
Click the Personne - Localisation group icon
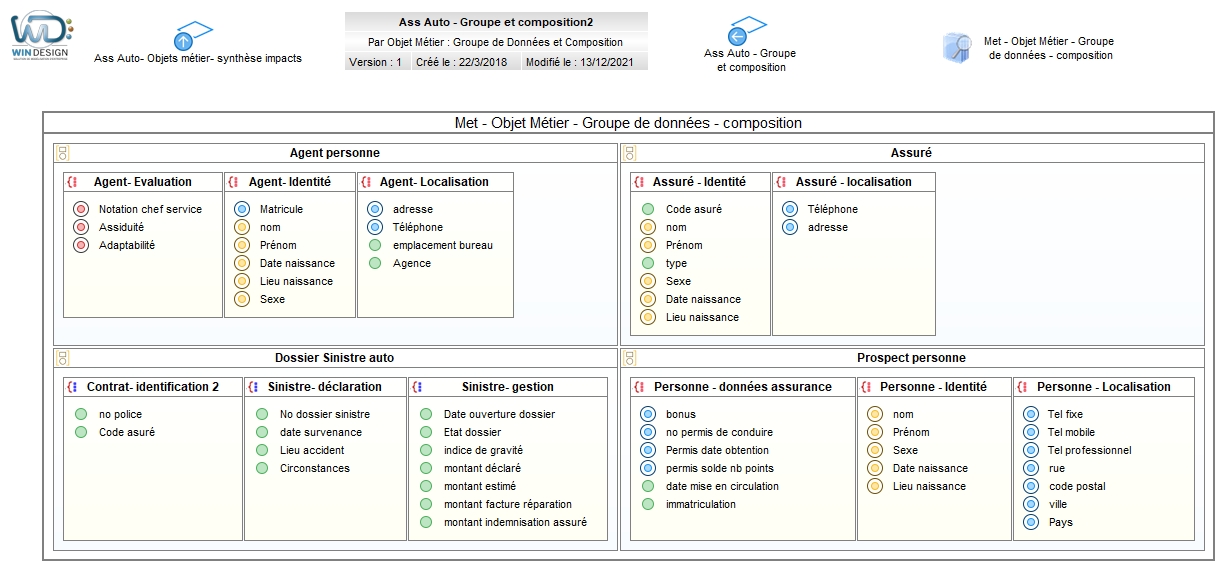coord(1022,387)
